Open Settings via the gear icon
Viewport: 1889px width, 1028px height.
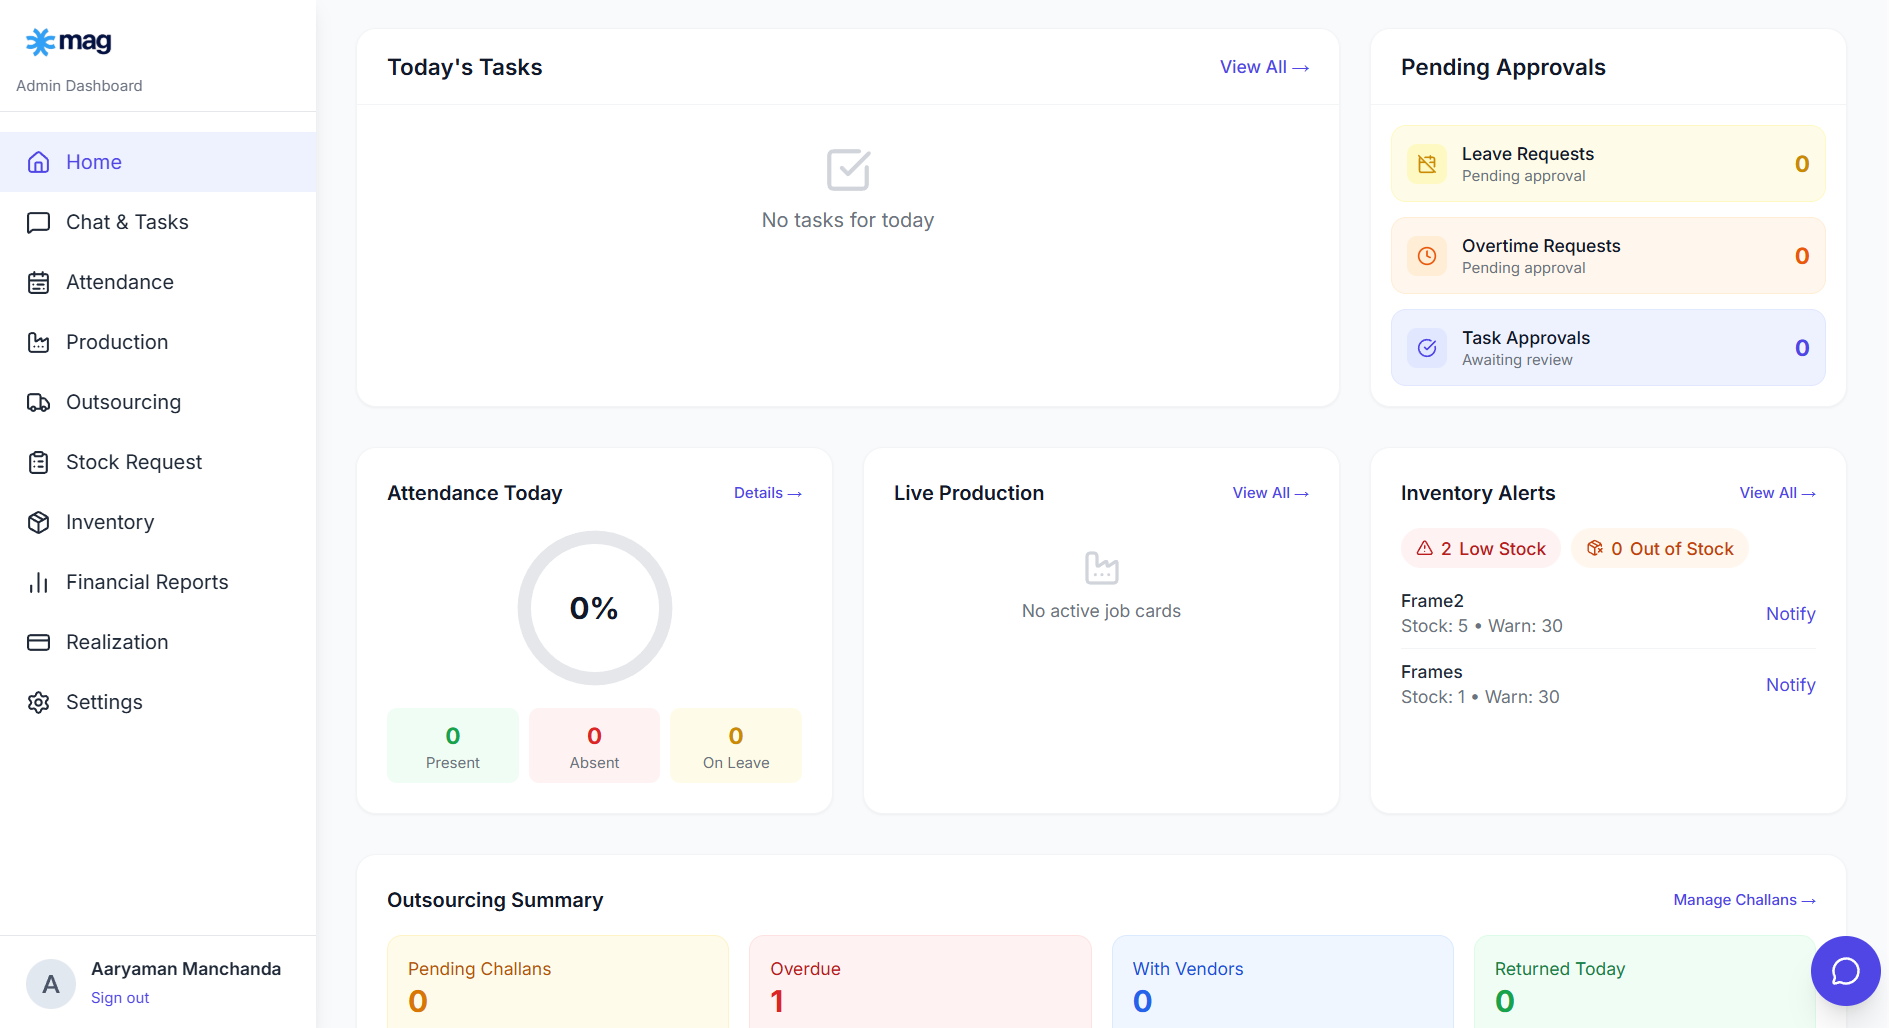(38, 702)
